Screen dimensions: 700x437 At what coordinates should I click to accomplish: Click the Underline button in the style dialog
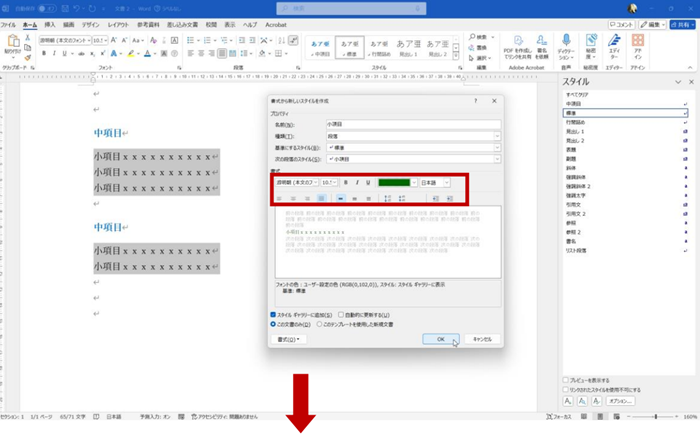coord(368,182)
